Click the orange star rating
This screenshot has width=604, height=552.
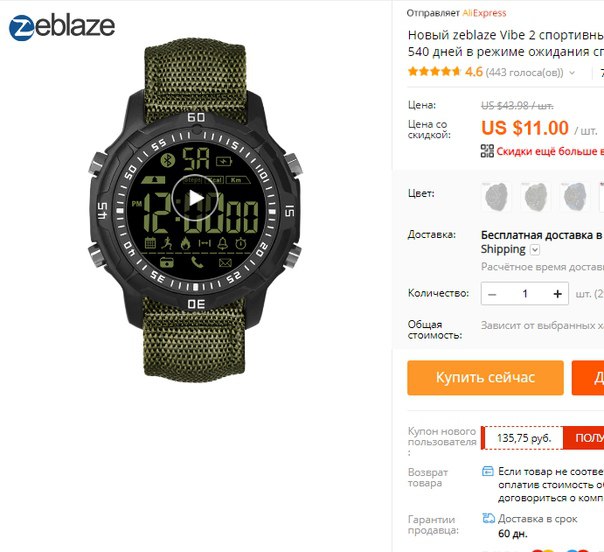(x=434, y=72)
